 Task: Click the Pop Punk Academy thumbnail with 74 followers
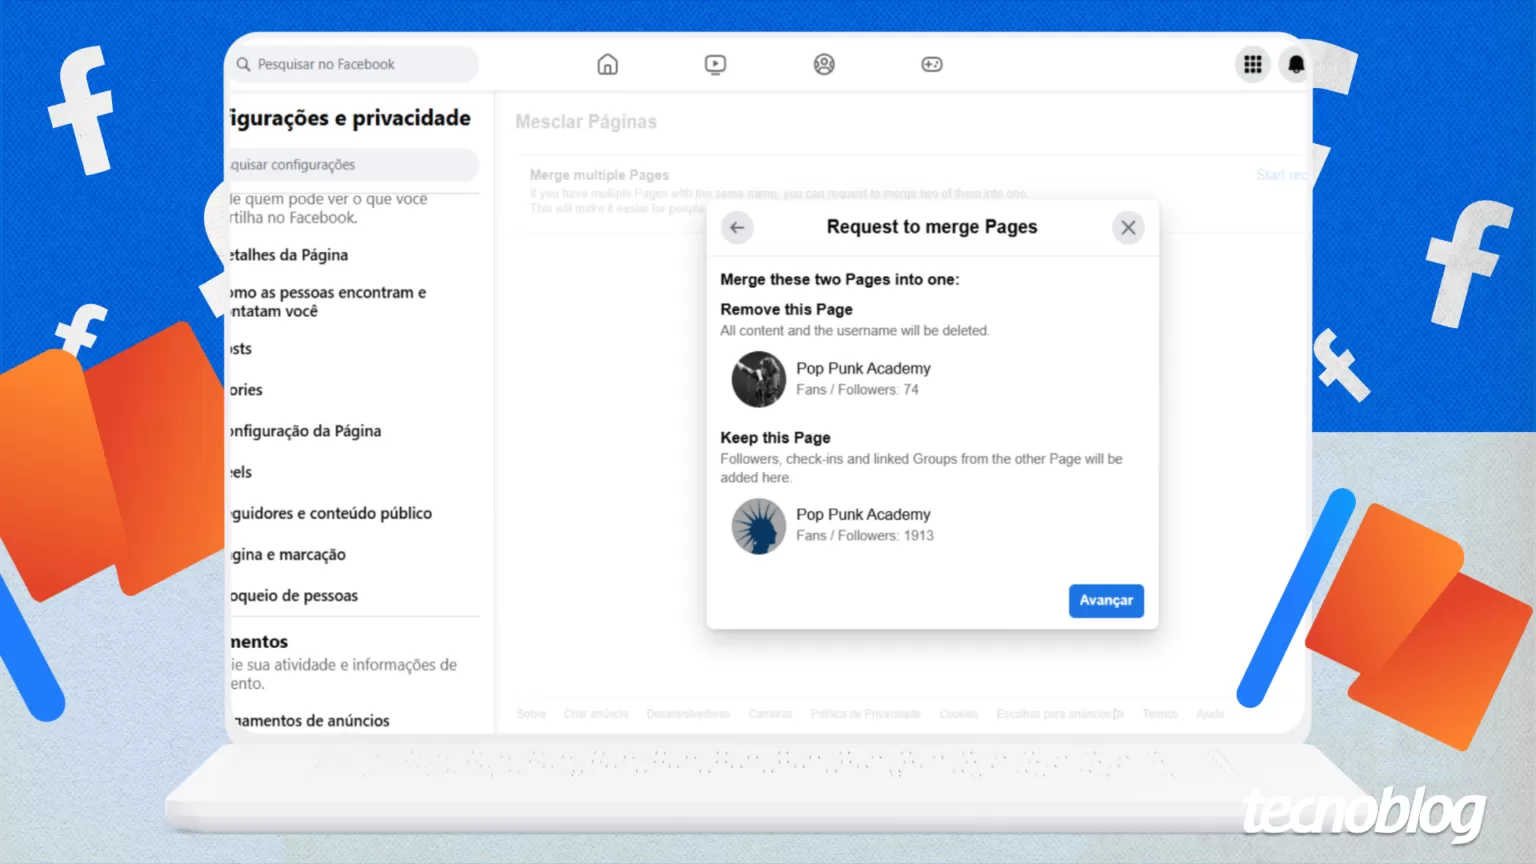[x=759, y=379]
